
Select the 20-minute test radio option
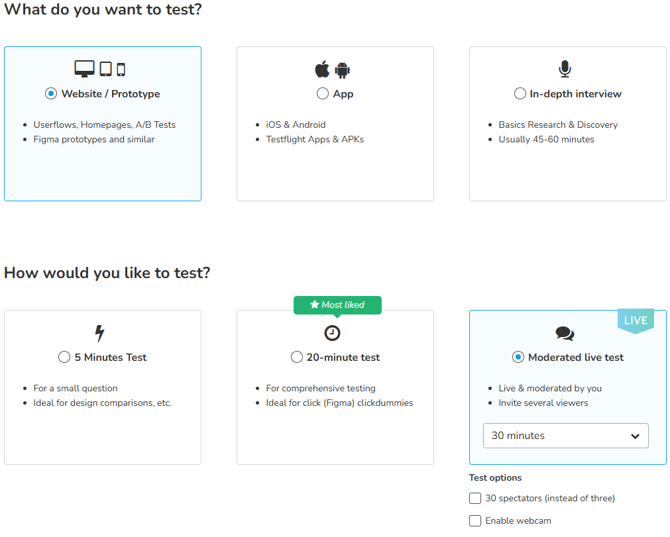297,357
